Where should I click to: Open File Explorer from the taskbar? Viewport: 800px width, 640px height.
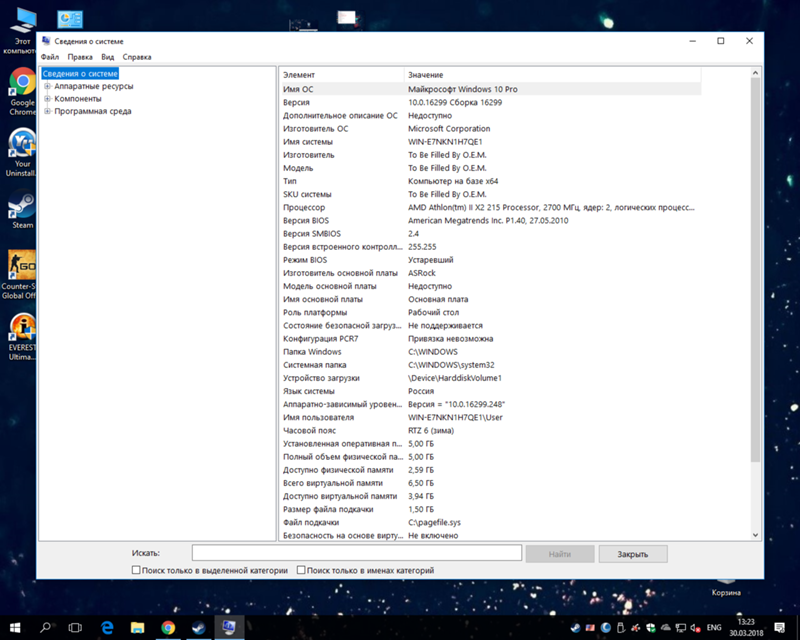pos(137,627)
